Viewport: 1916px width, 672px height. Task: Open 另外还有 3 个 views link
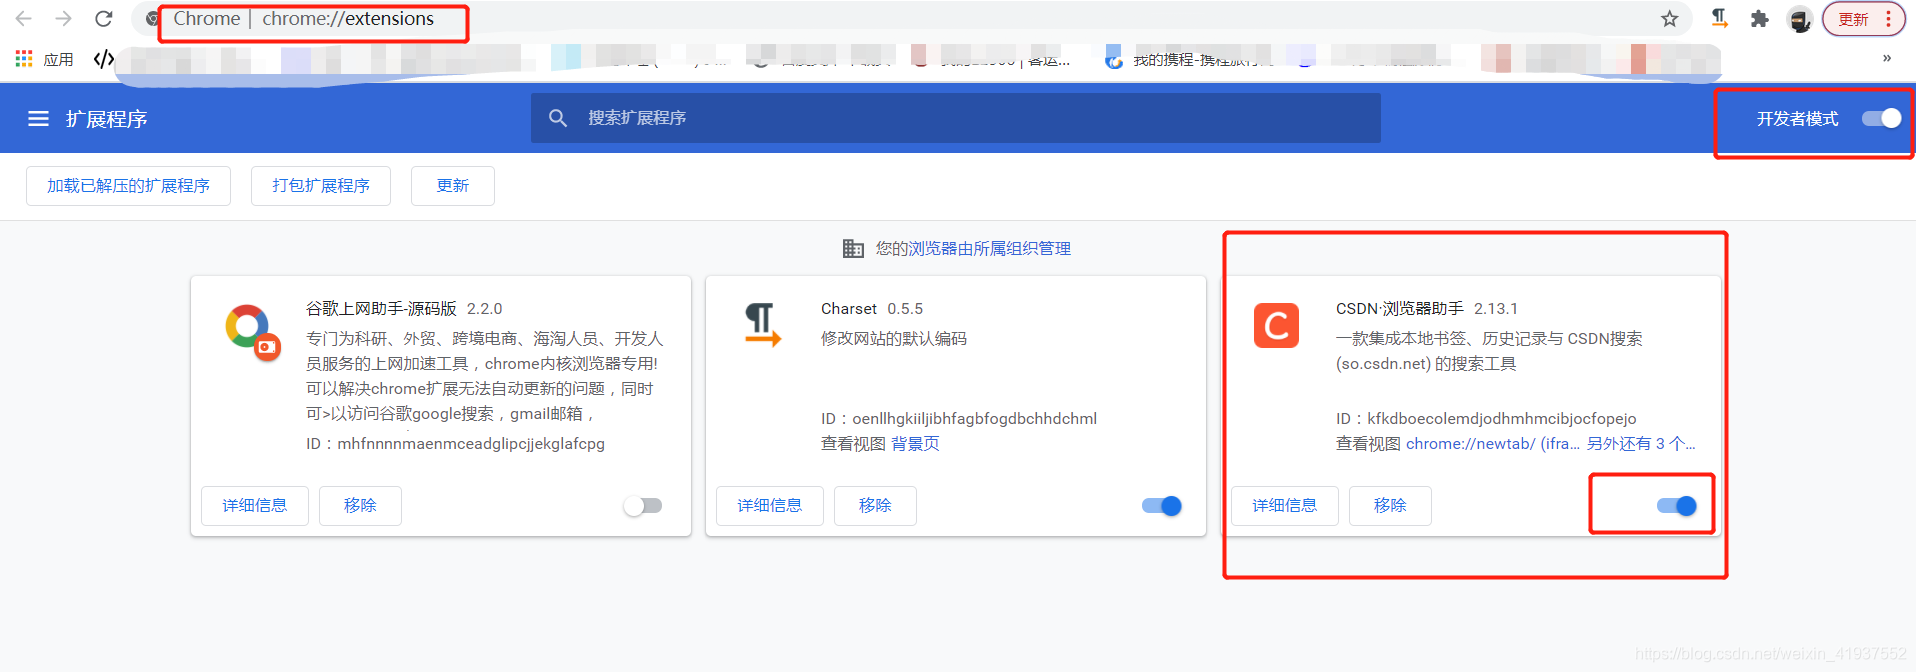point(1641,444)
